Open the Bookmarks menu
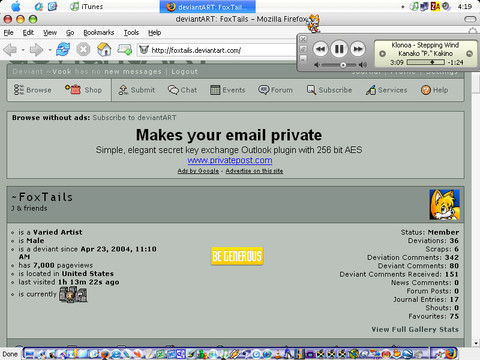The height and width of the screenshot is (360, 480). point(99,32)
